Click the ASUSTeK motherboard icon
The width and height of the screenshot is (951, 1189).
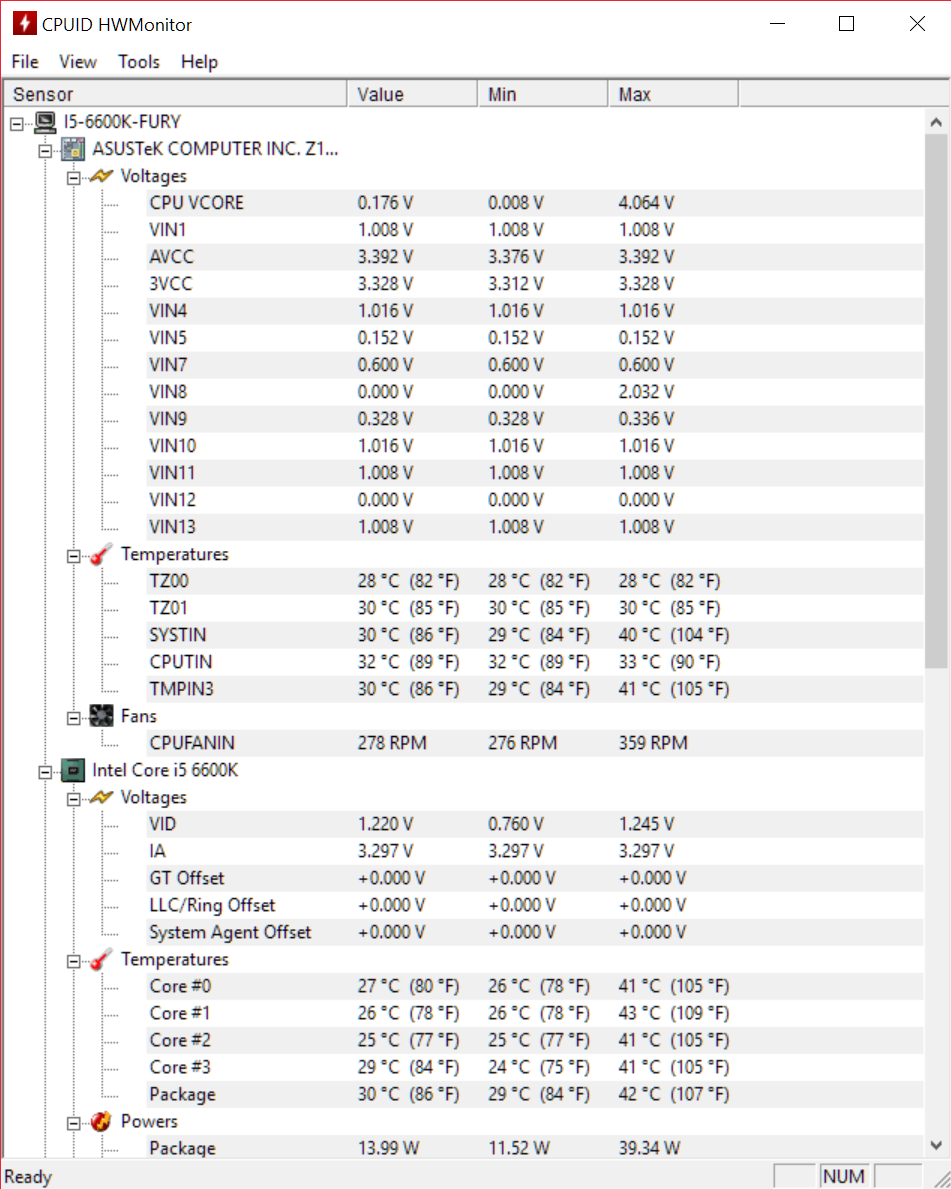click(x=74, y=149)
